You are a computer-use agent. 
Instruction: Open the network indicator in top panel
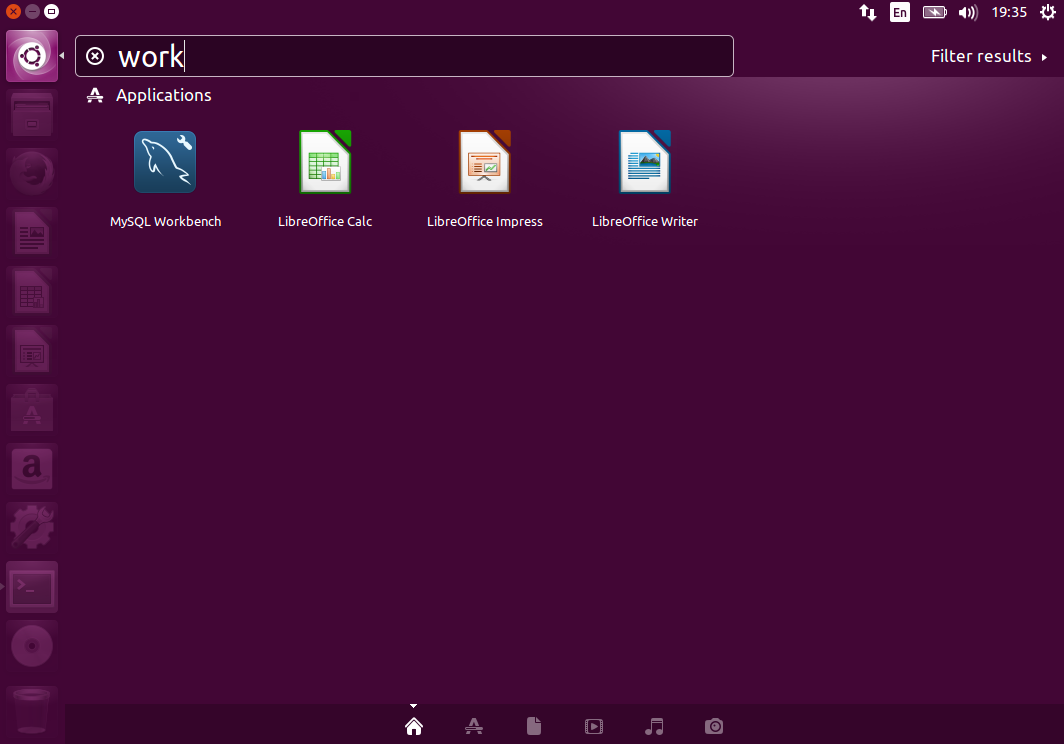[868, 12]
